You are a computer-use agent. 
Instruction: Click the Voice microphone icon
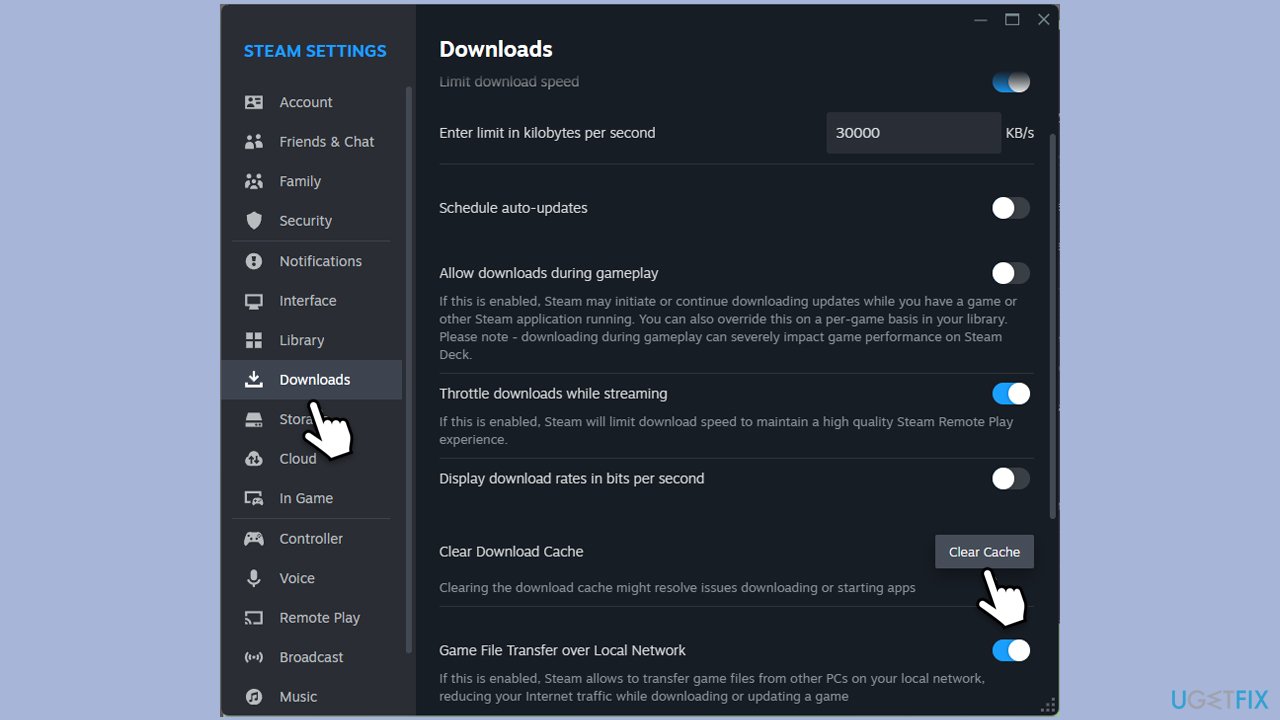[x=254, y=578]
